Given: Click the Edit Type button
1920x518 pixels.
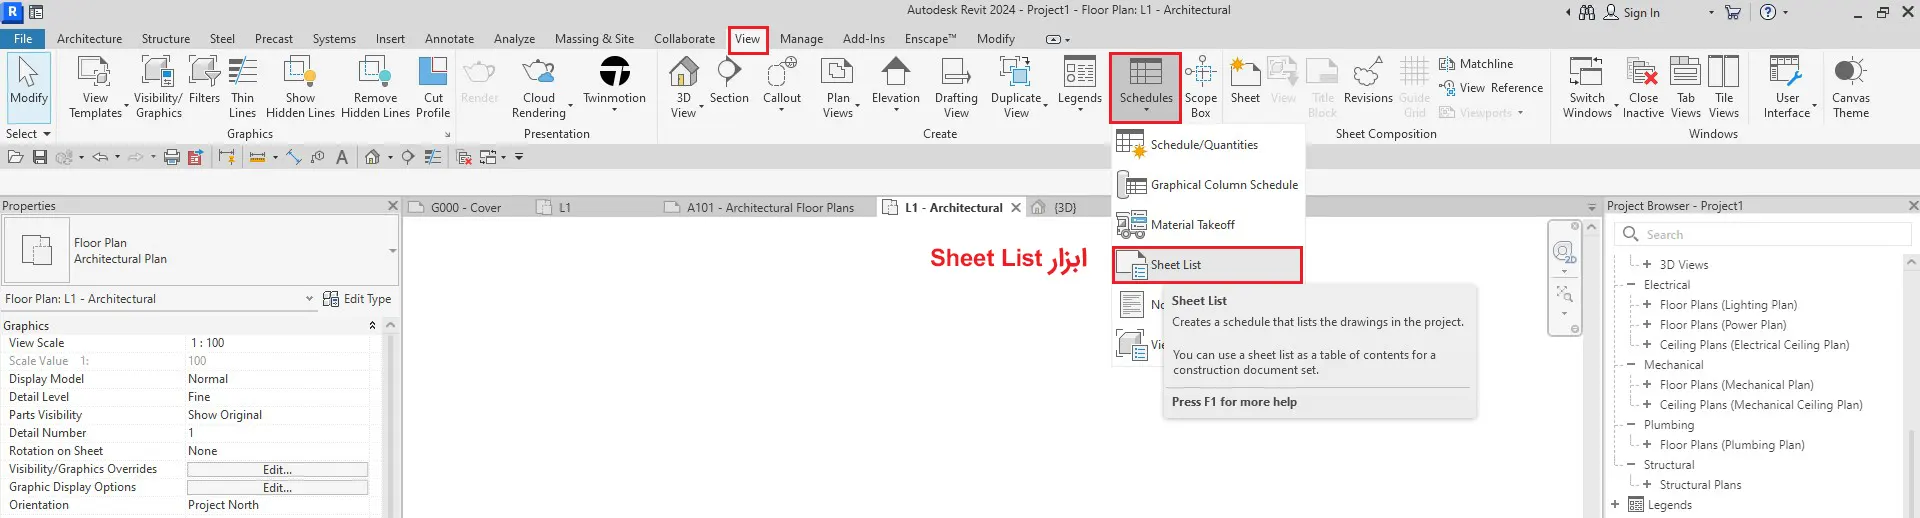Looking at the screenshot, I should pyautogui.click(x=357, y=299).
